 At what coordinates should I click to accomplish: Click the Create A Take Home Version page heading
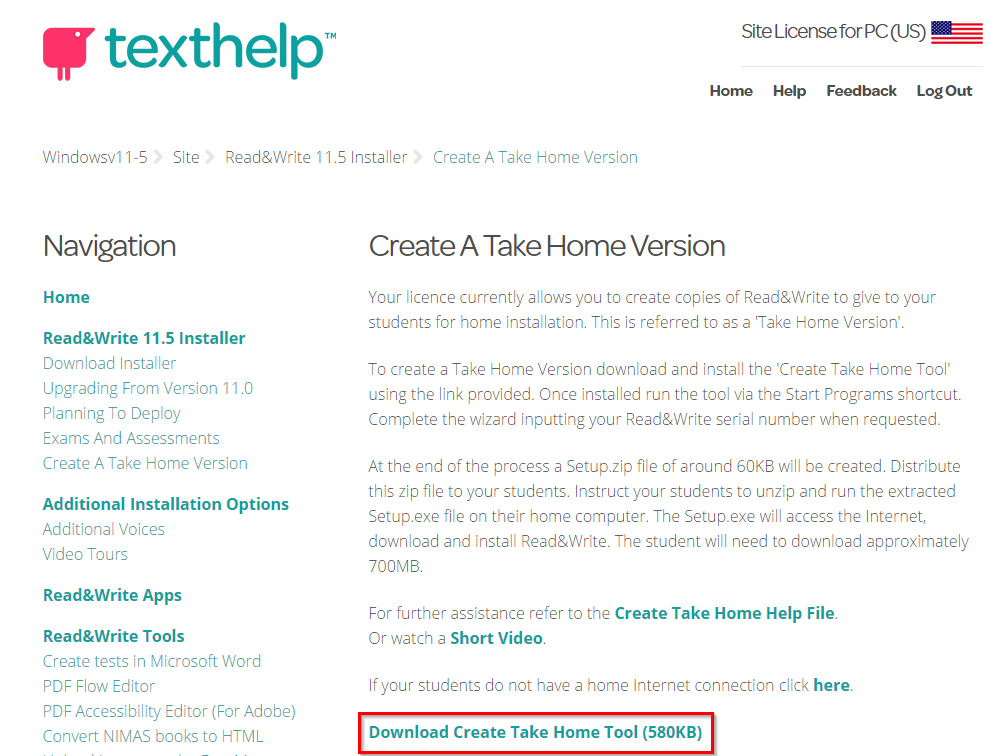[x=547, y=246]
